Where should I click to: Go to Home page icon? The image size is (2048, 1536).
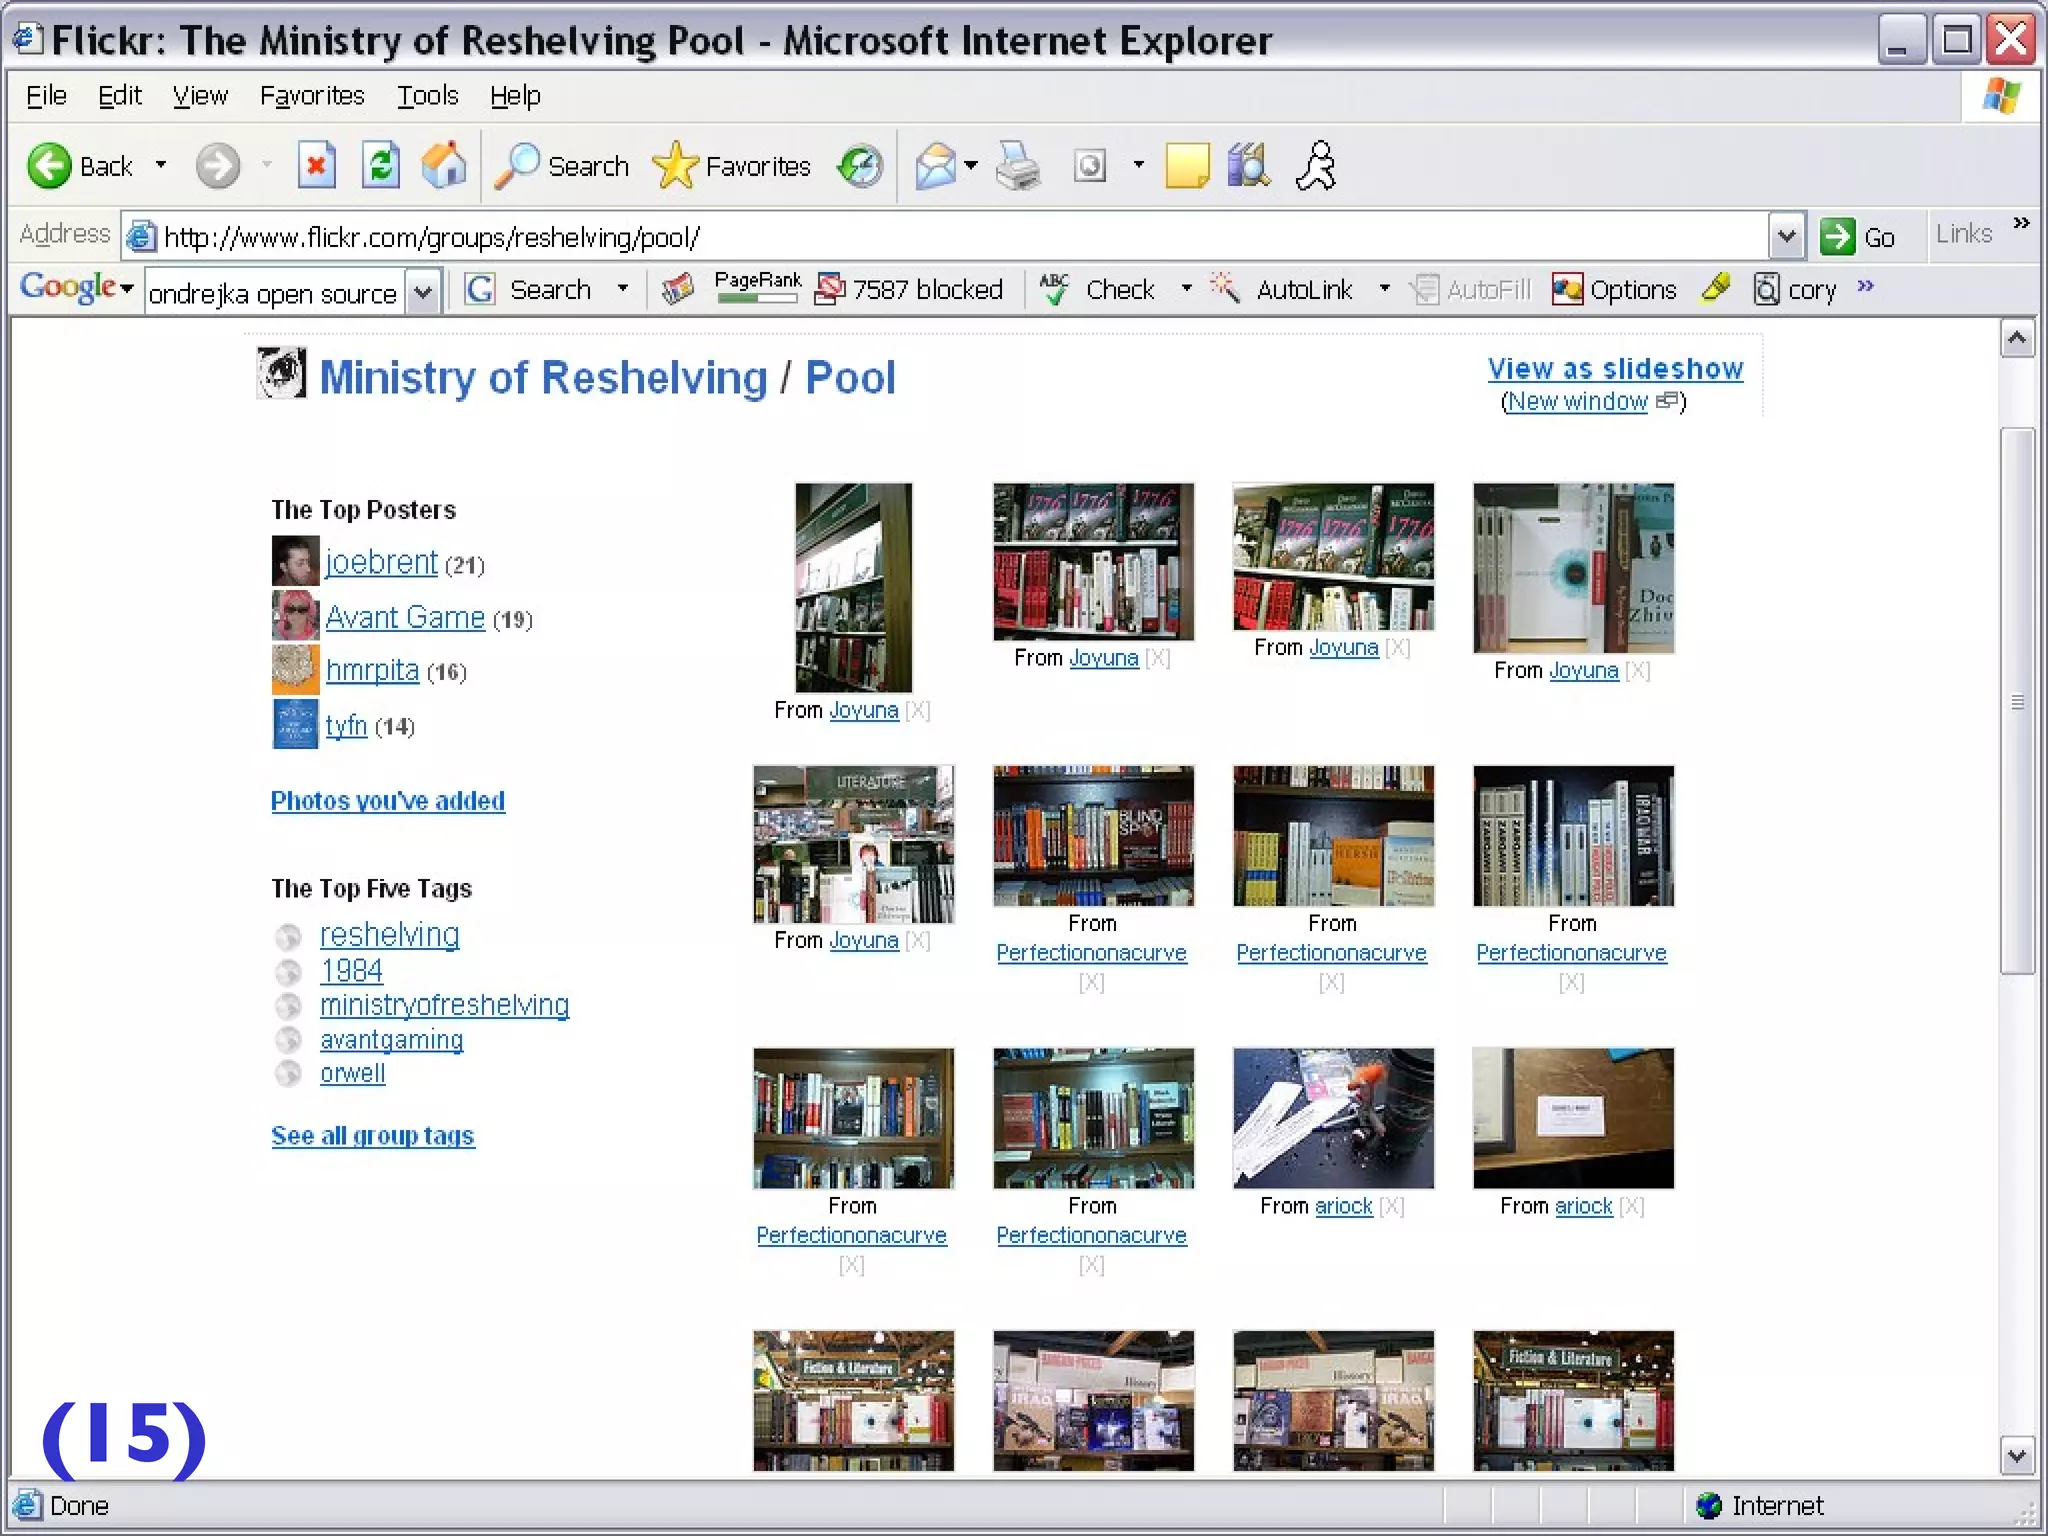[x=444, y=165]
